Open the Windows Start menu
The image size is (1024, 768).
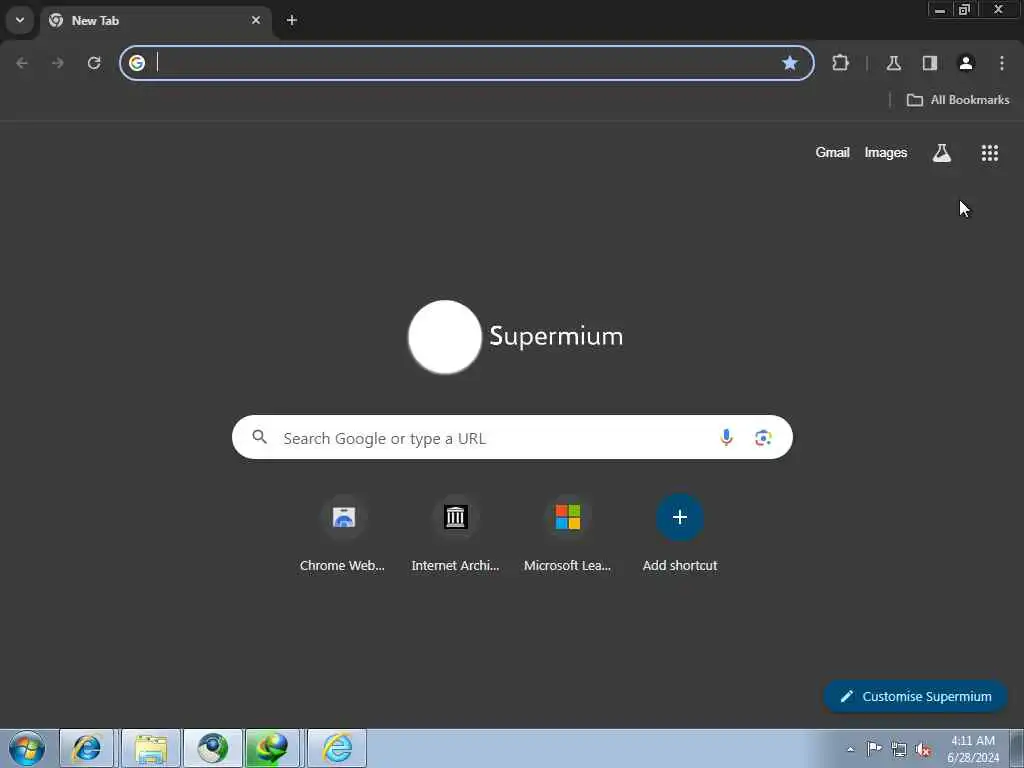tap(27, 748)
